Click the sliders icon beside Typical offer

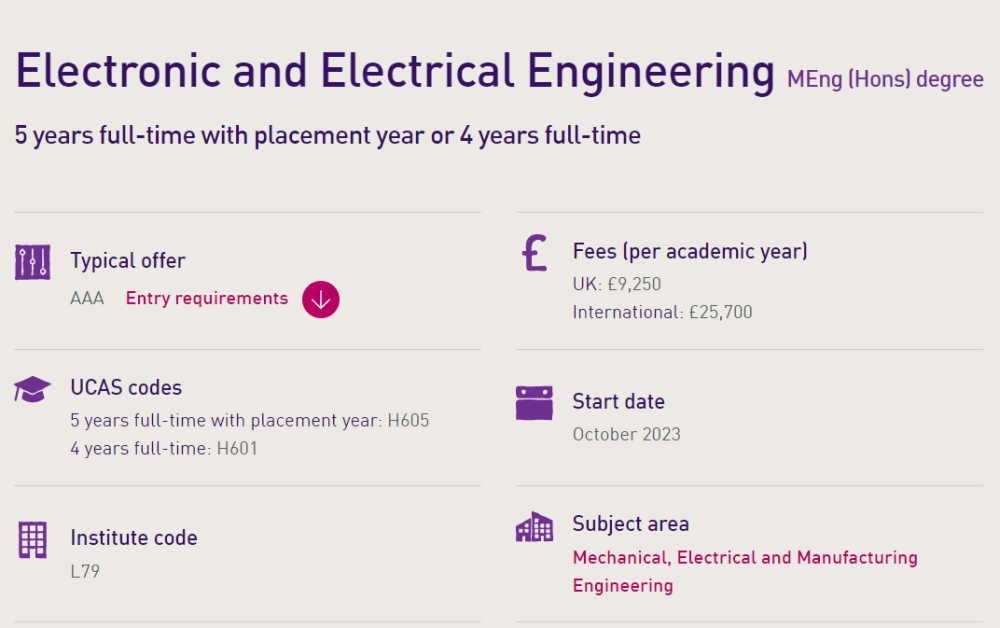[x=33, y=262]
